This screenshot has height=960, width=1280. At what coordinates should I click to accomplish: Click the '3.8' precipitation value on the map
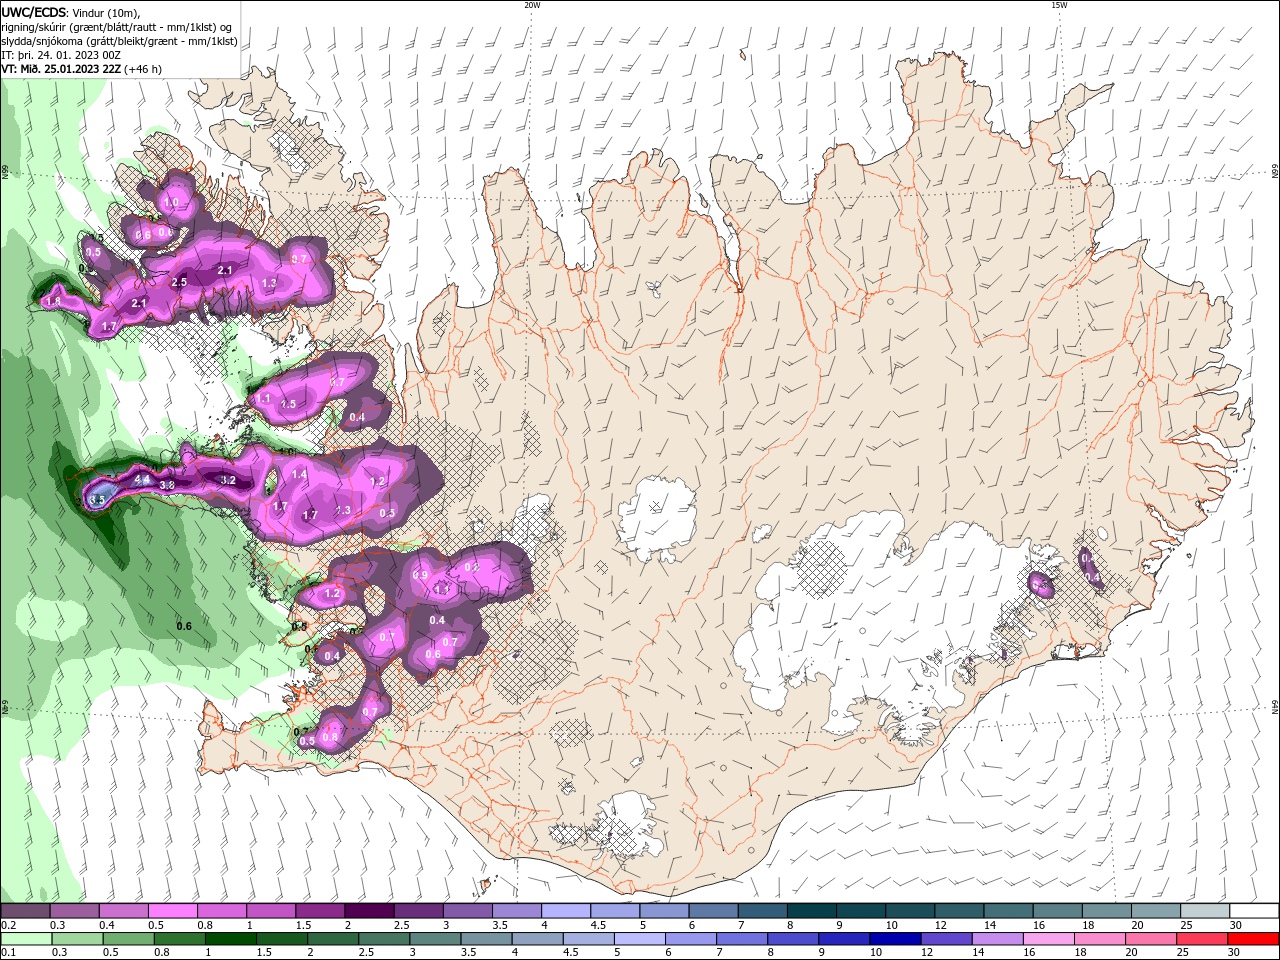167,485
